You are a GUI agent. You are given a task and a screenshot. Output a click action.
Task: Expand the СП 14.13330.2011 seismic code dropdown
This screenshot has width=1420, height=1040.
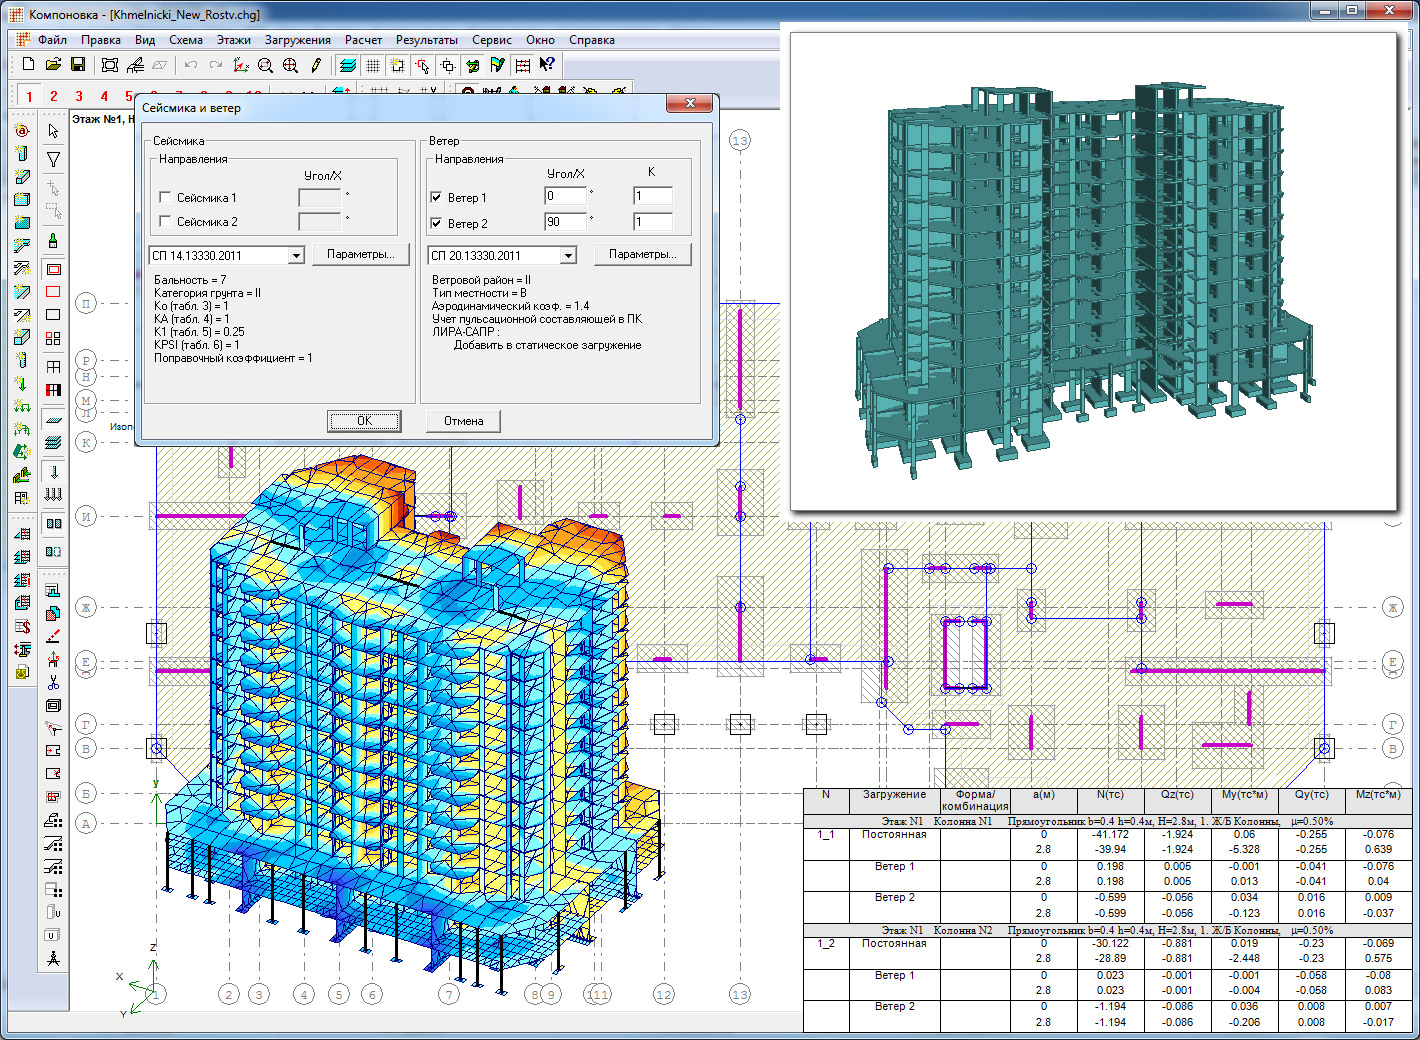click(296, 256)
